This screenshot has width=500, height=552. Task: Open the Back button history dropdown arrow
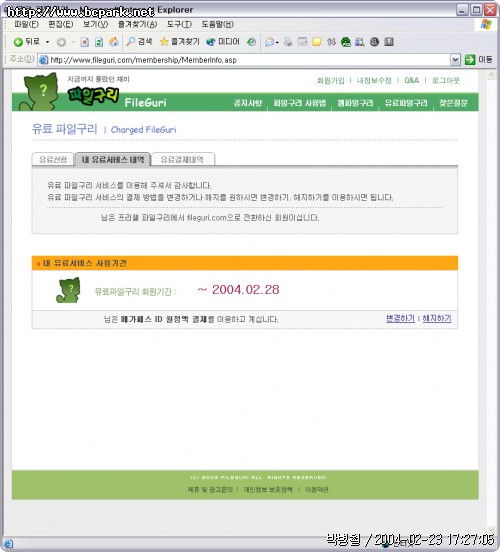pyautogui.click(x=47, y=42)
